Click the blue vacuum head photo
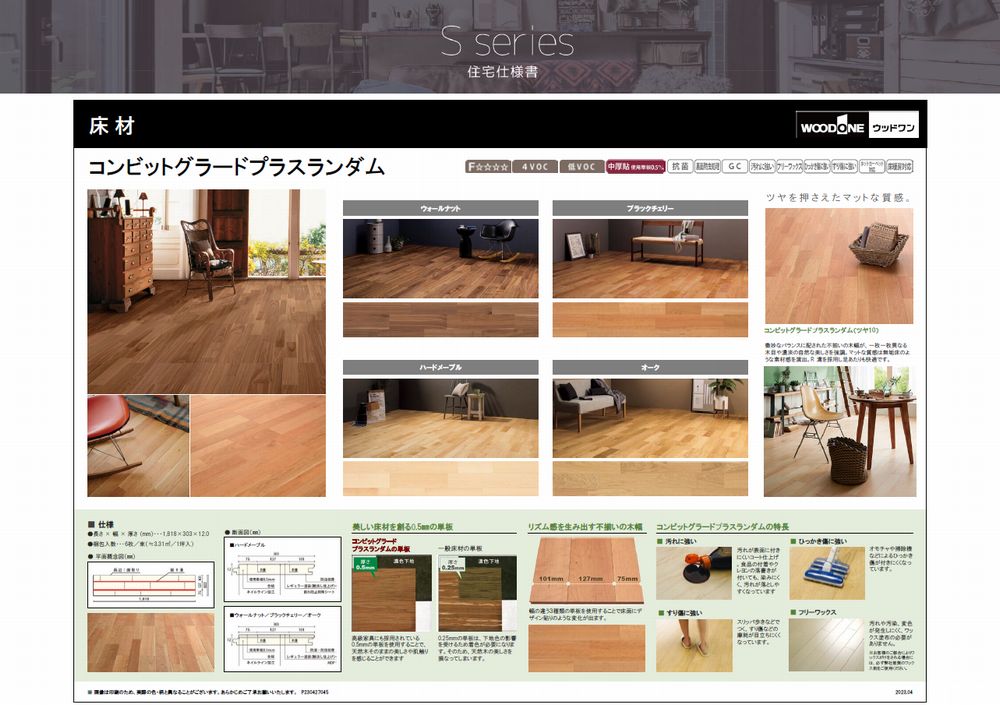This screenshot has height=705, width=1000. pyautogui.click(x=827, y=573)
